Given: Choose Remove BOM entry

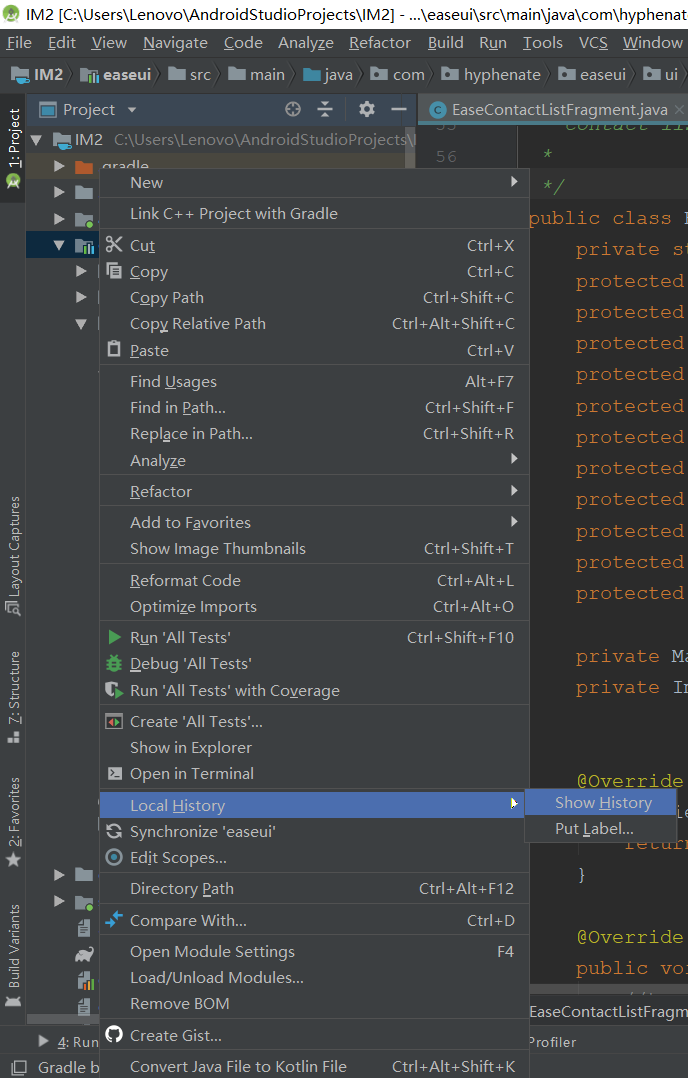Looking at the screenshot, I should (315, 1004).
